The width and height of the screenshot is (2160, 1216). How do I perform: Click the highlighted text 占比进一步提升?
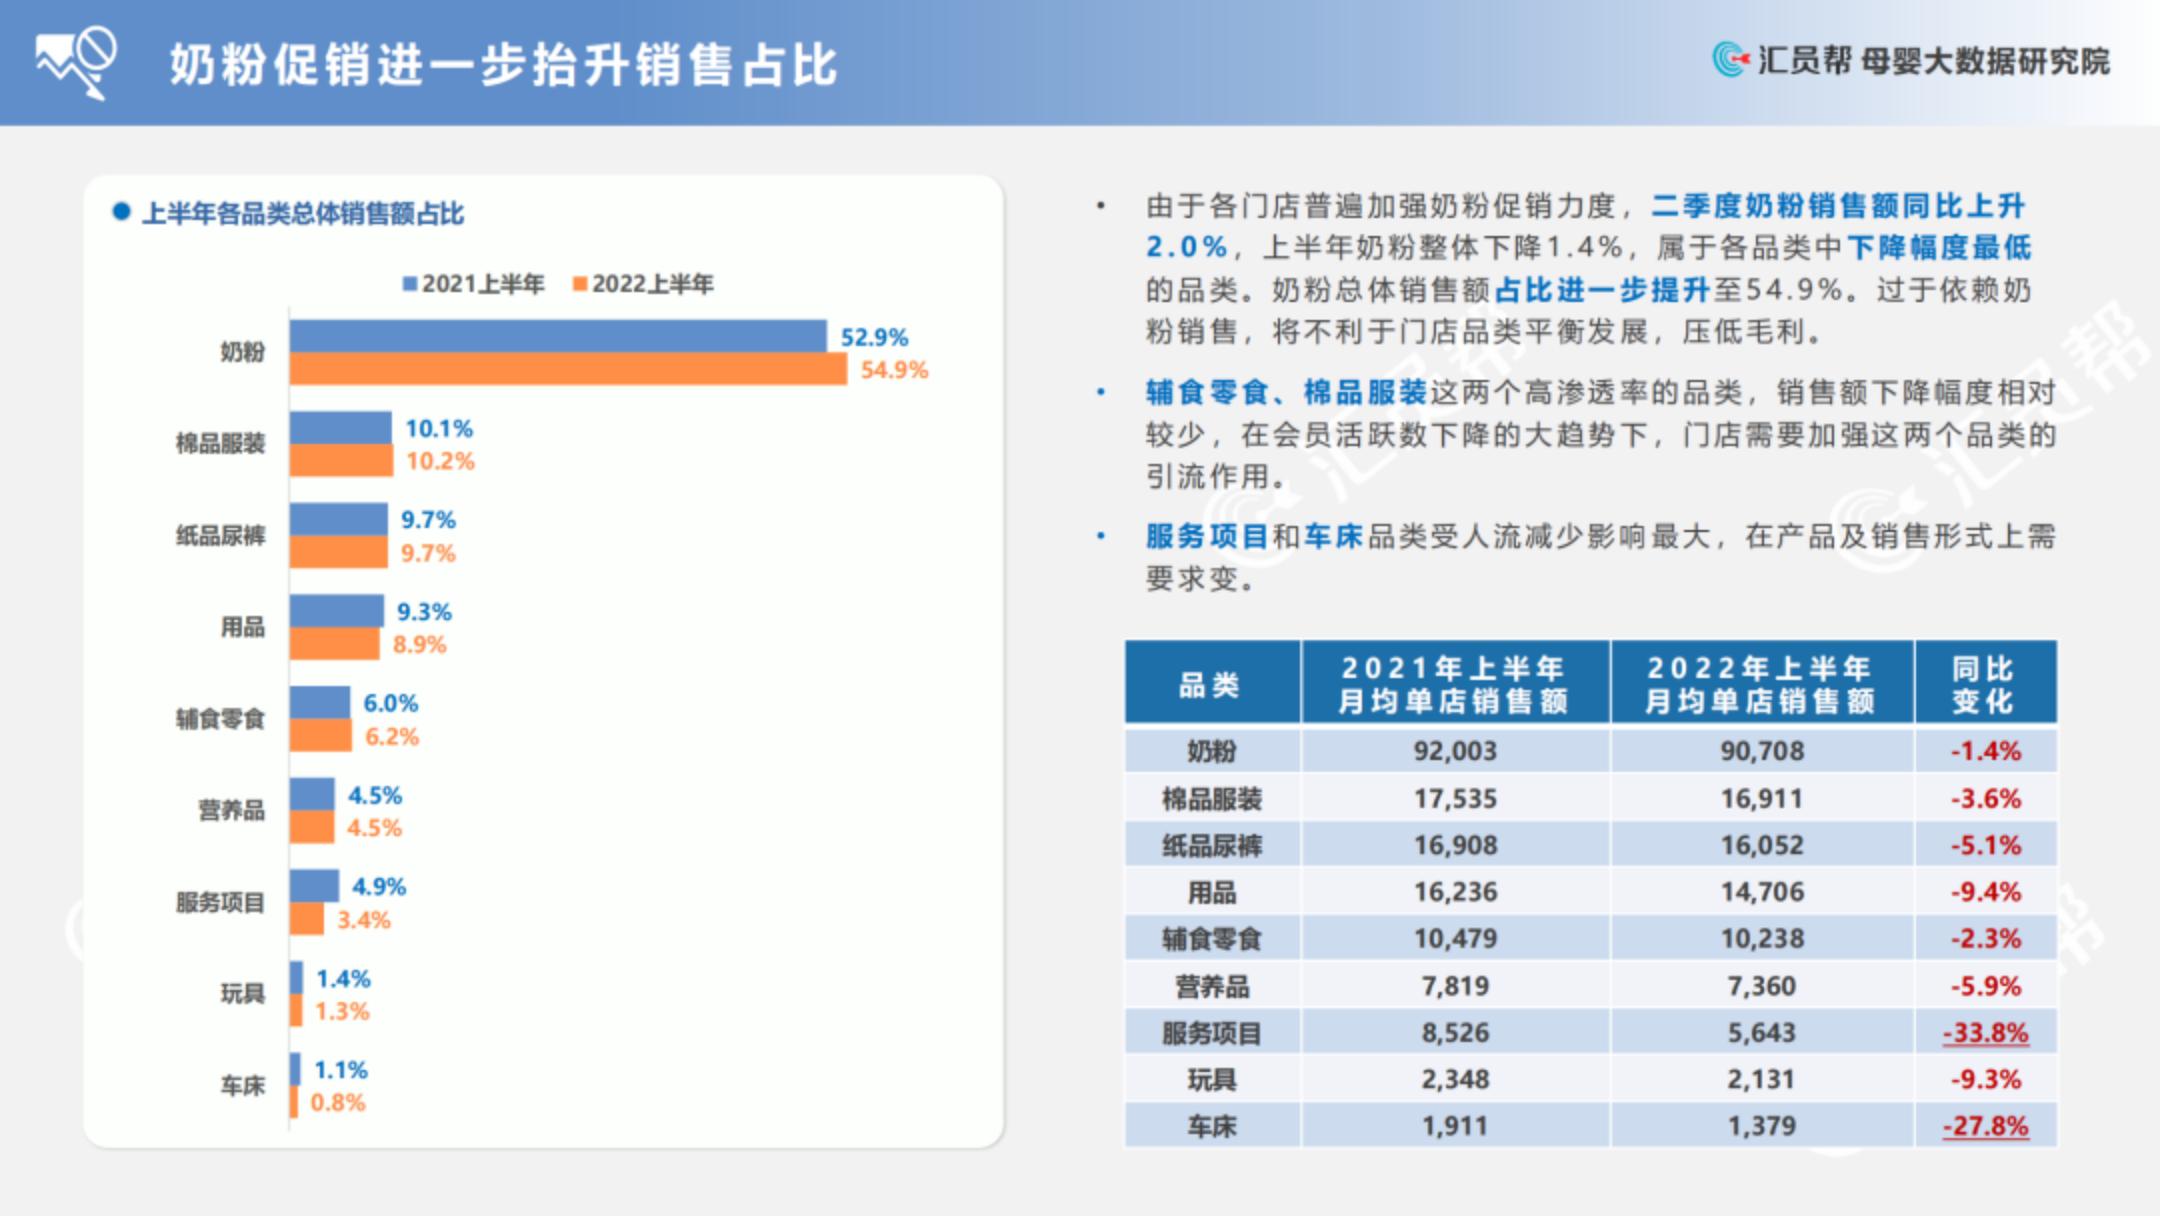1602,290
